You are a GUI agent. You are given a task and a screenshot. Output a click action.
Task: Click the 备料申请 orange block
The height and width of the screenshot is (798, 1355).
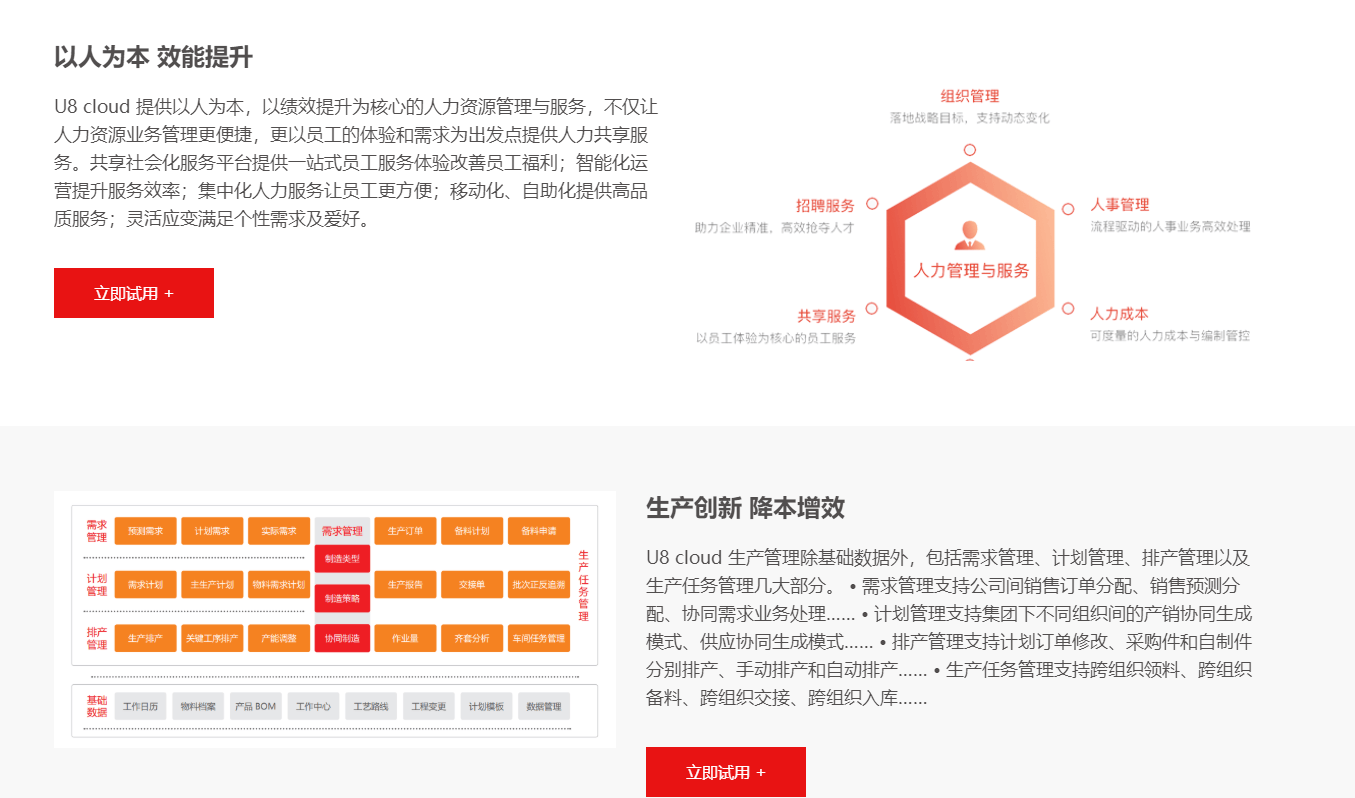[x=539, y=531]
